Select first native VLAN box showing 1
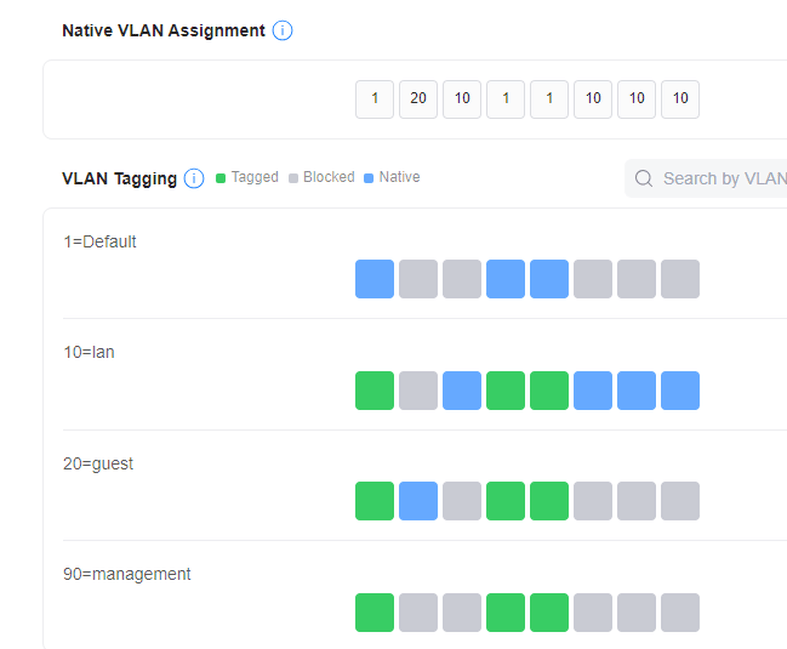787x649 pixels. tap(375, 99)
